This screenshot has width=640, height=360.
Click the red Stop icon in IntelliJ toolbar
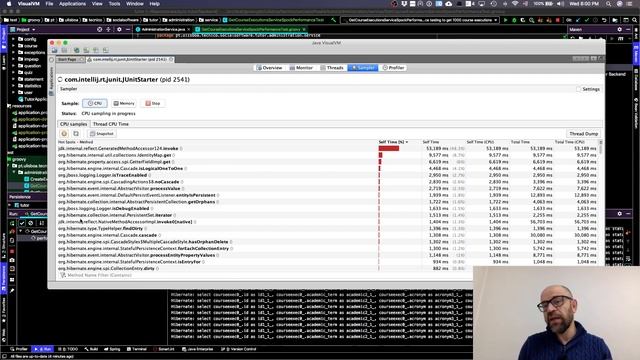pyautogui.click(x=558, y=20)
